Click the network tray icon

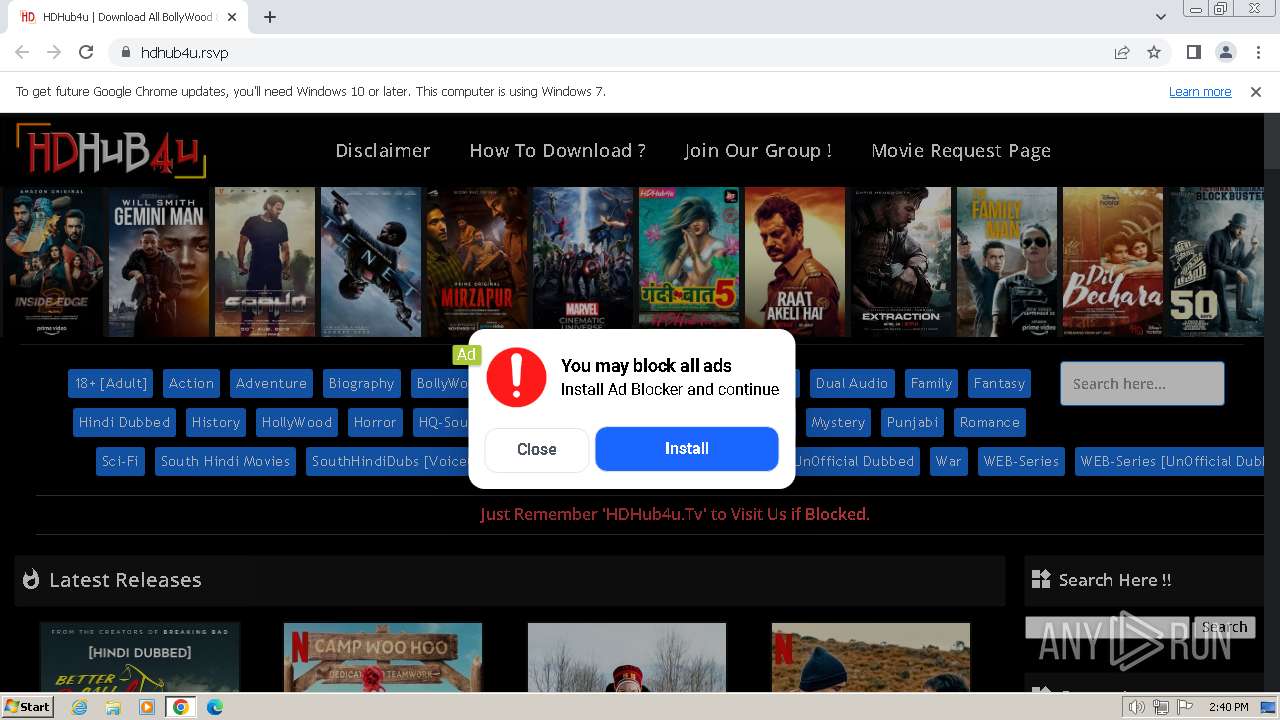(1161, 707)
